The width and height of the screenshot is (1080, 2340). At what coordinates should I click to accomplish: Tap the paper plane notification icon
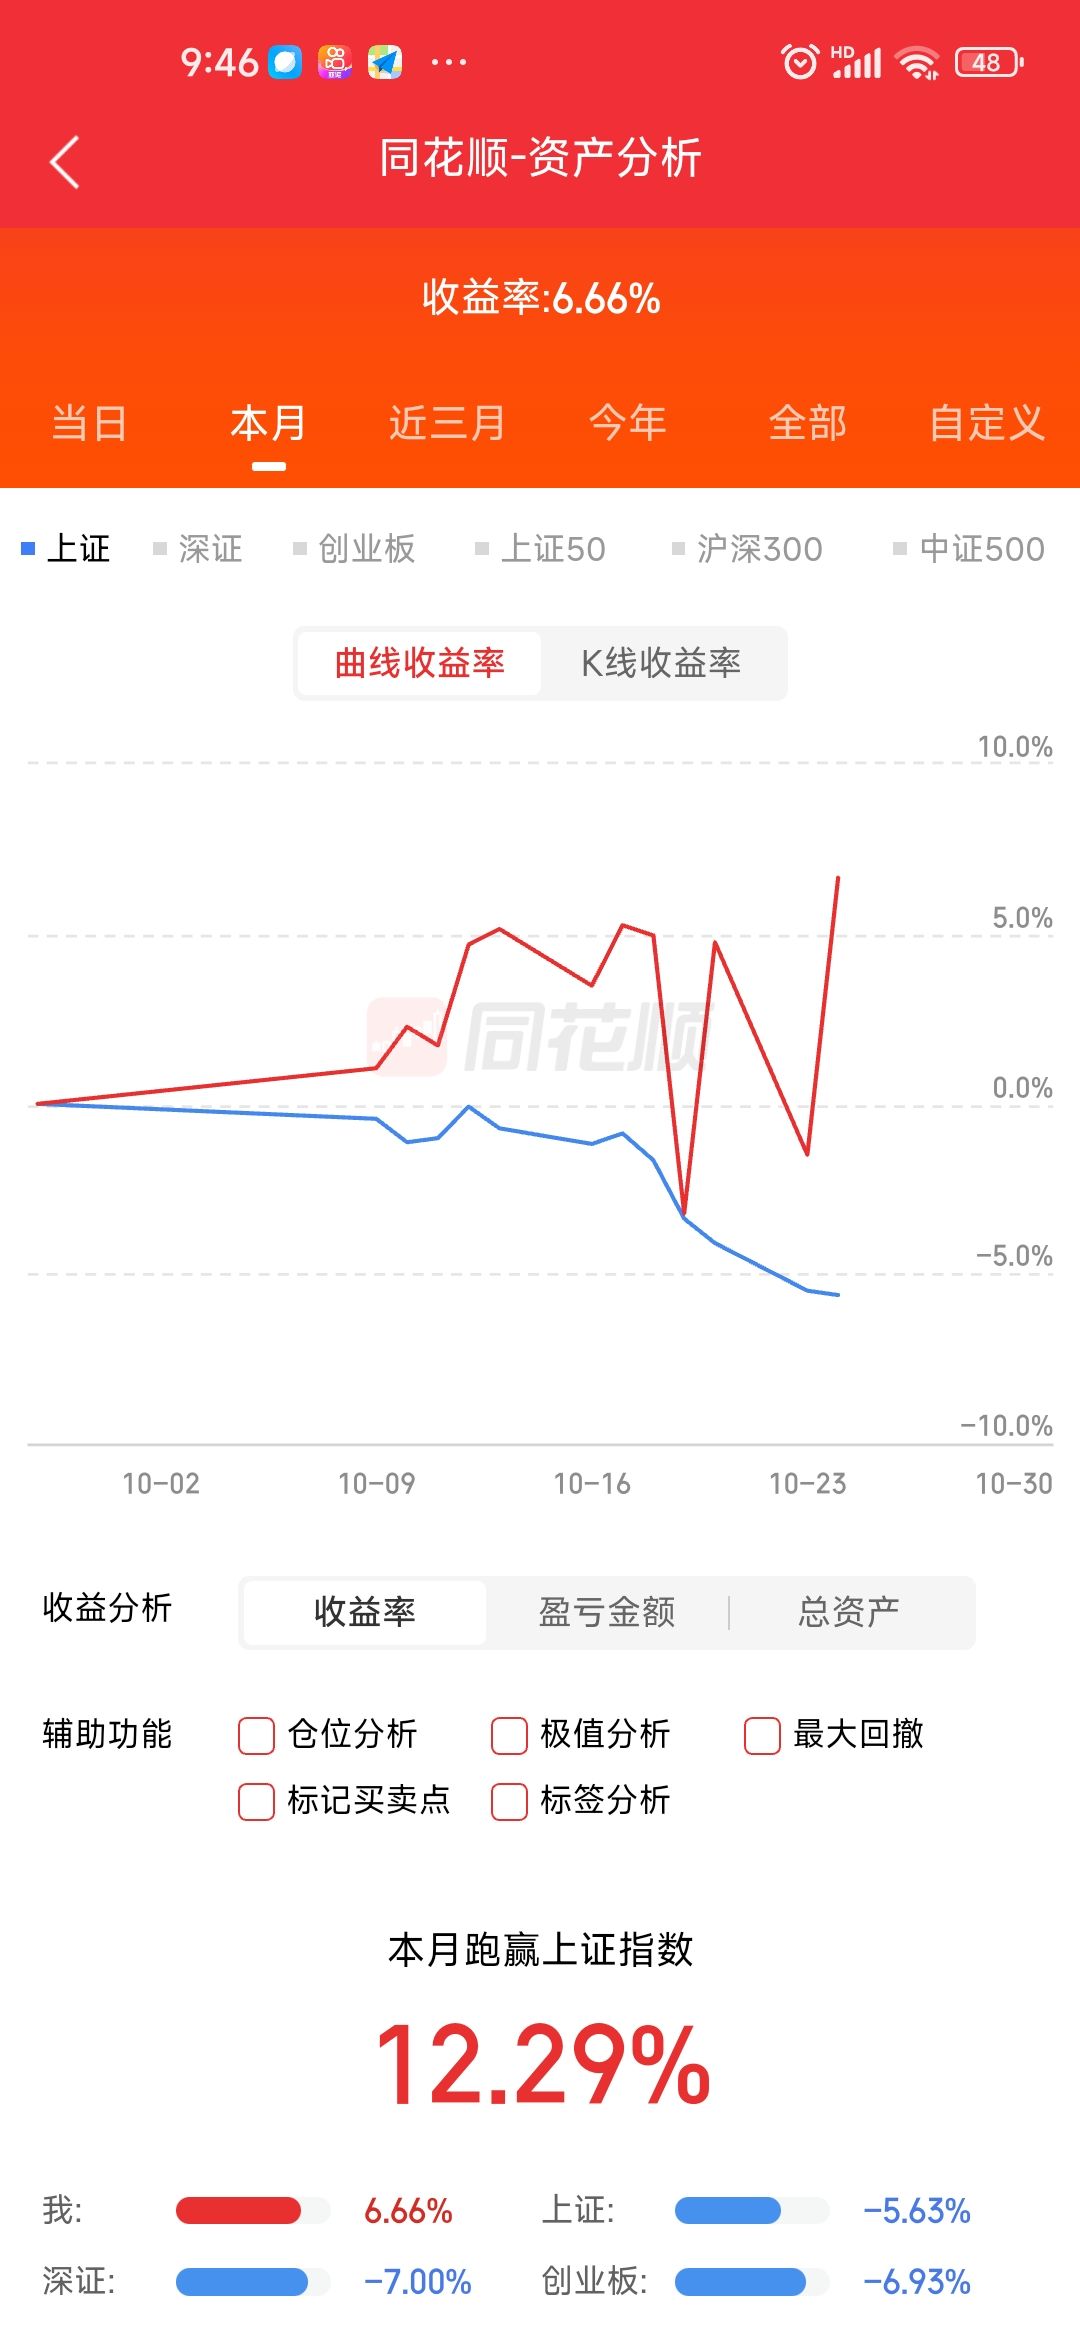[385, 62]
